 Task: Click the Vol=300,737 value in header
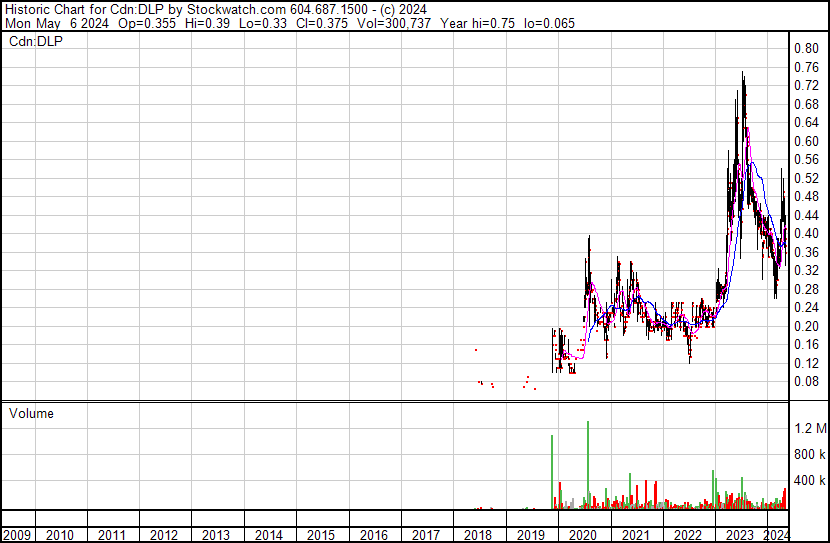click(x=394, y=23)
